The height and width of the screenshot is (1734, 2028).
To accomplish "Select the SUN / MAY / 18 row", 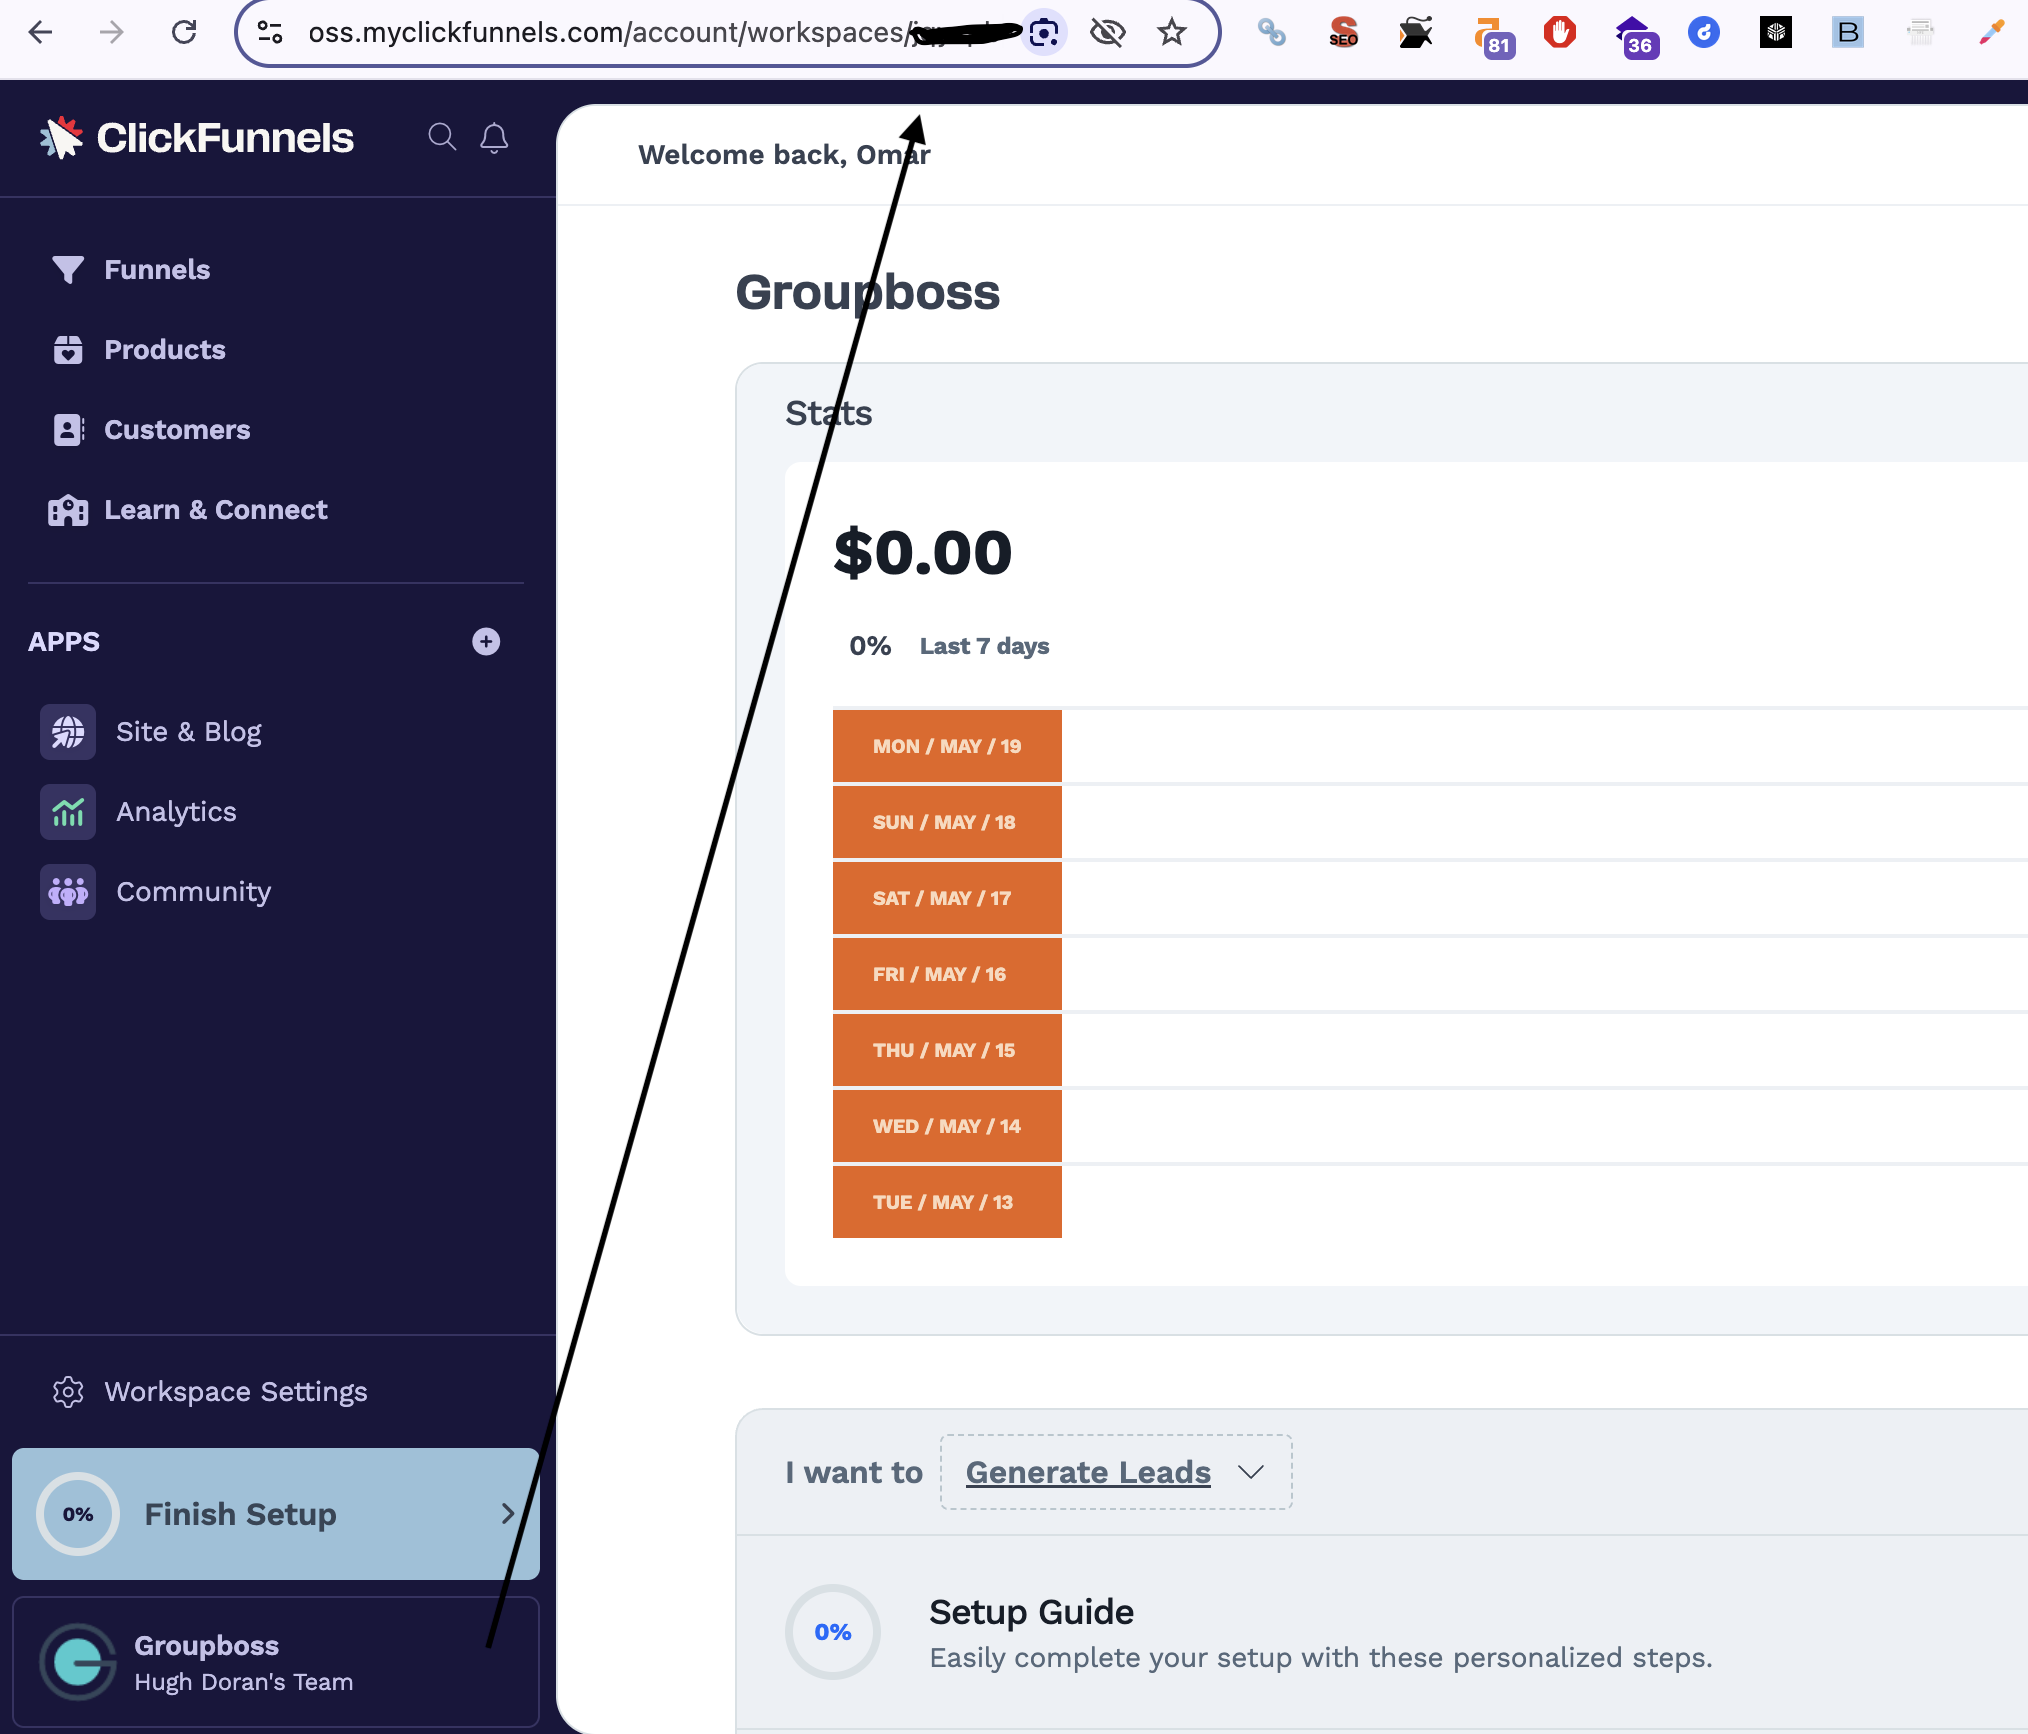I will pyautogui.click(x=947, y=822).
